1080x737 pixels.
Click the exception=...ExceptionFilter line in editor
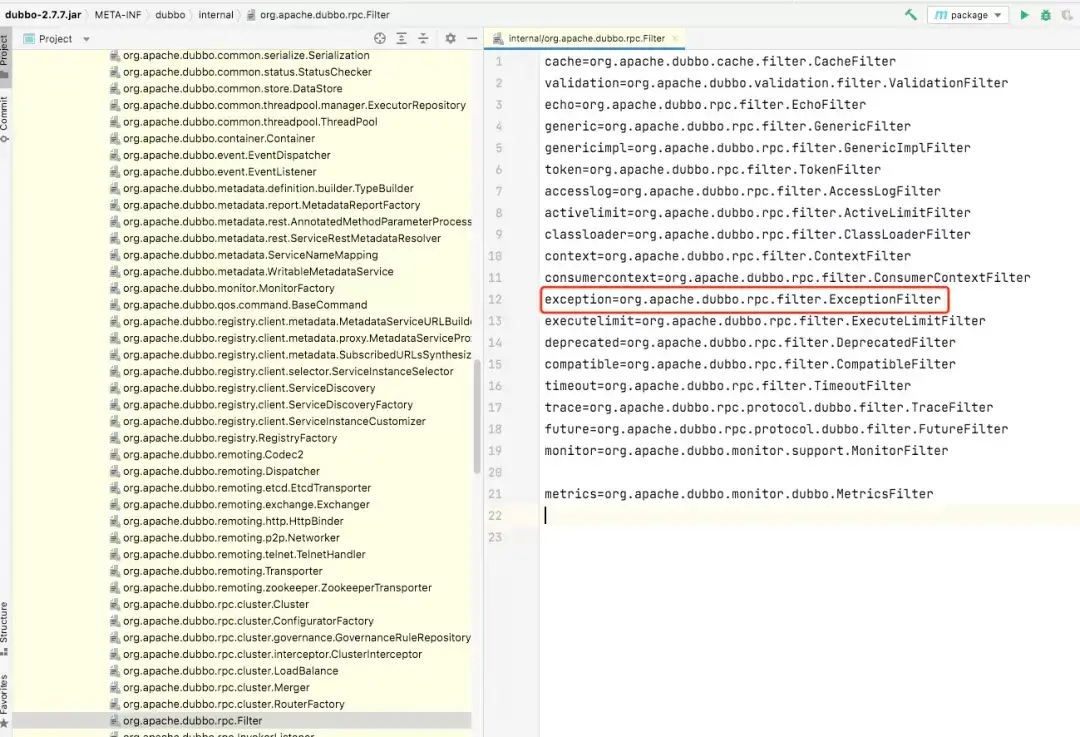pos(742,299)
